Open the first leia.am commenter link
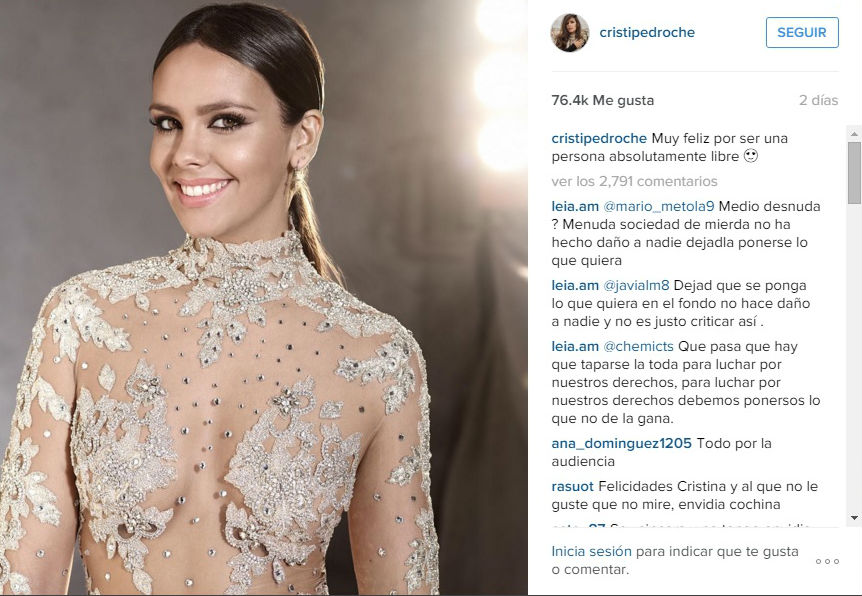The width and height of the screenshot is (862, 596). [x=575, y=206]
